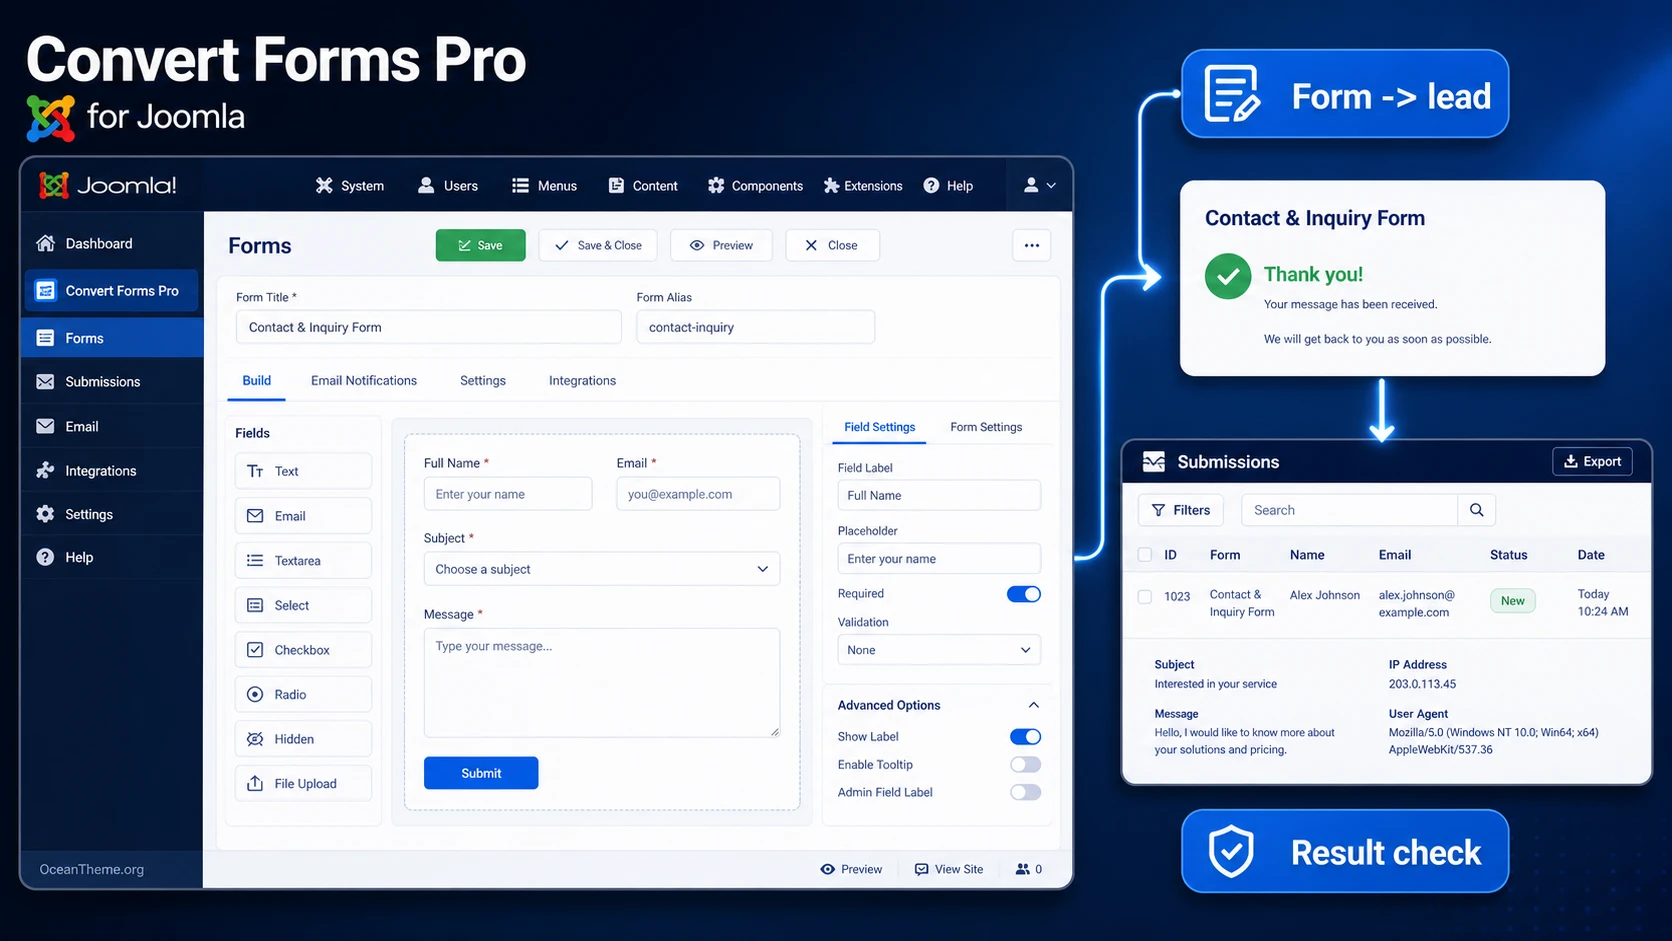Add a Textarea field
Viewport: 1672px width, 941px height.
tap(303, 561)
